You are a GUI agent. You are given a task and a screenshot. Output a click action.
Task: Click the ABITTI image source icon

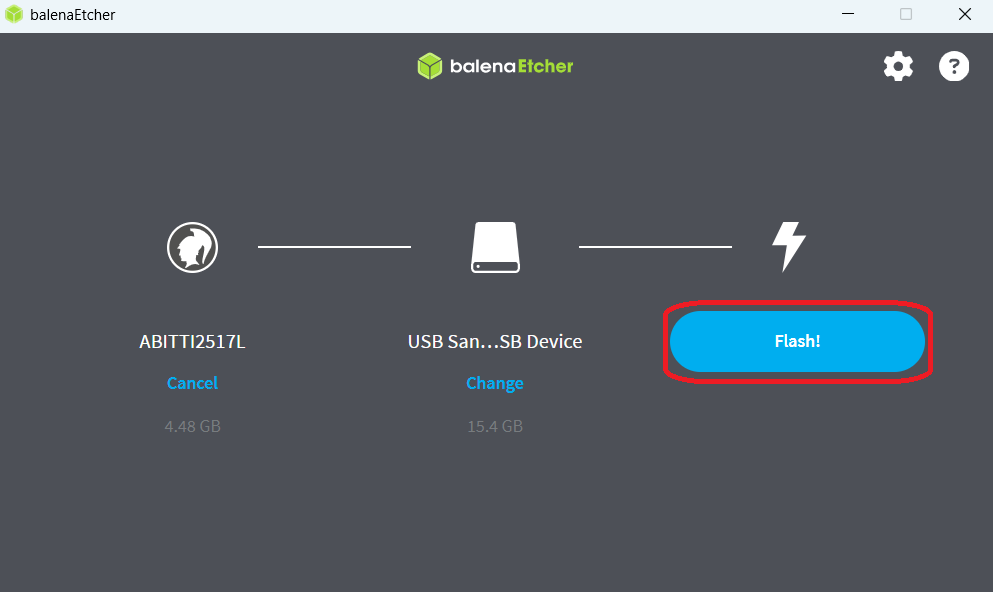192,246
